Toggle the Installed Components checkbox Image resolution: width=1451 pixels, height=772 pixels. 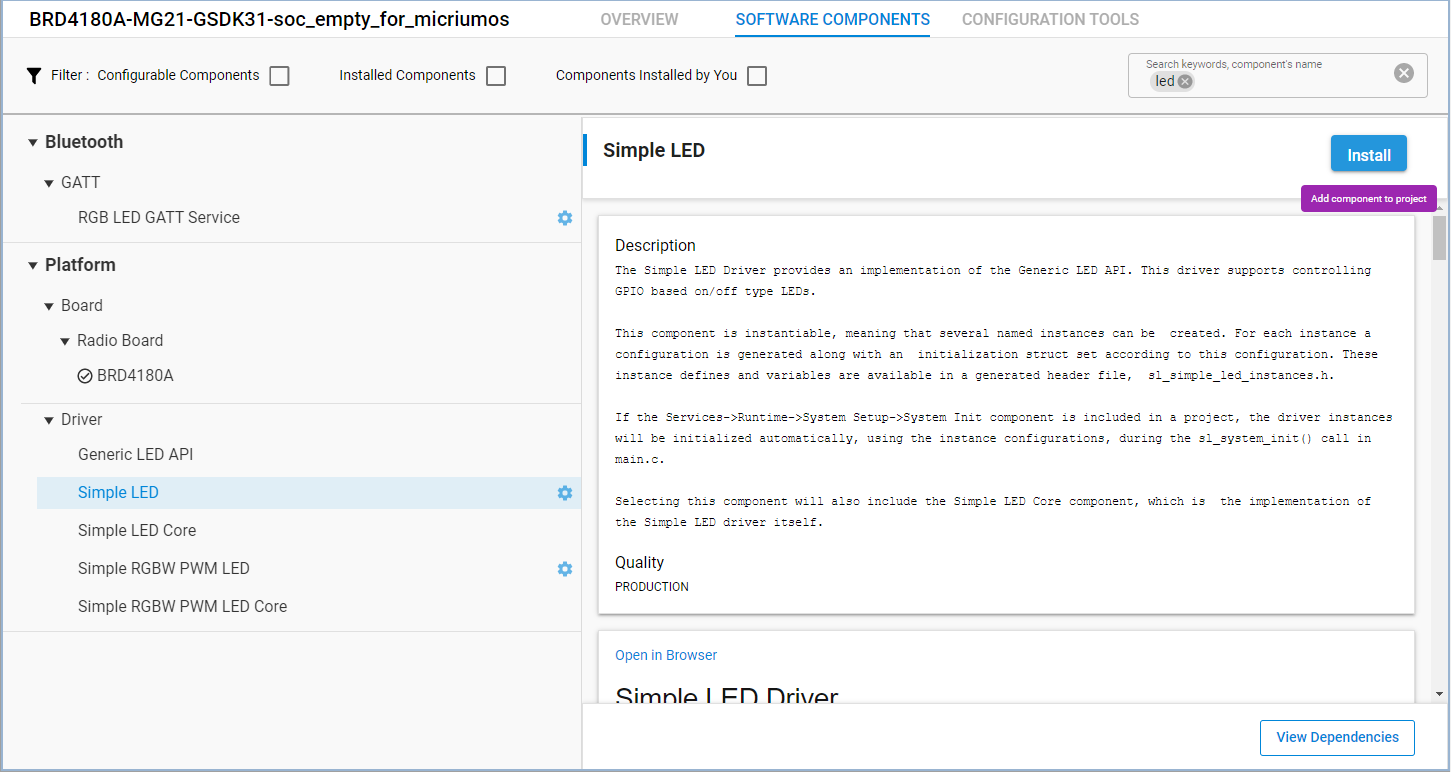coord(496,76)
